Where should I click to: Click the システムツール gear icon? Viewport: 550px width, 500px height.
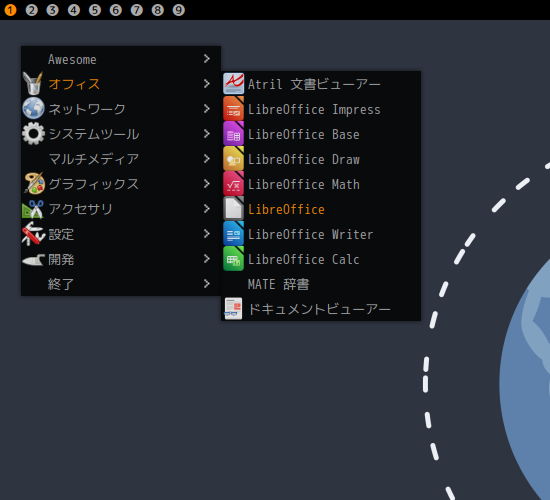point(33,134)
